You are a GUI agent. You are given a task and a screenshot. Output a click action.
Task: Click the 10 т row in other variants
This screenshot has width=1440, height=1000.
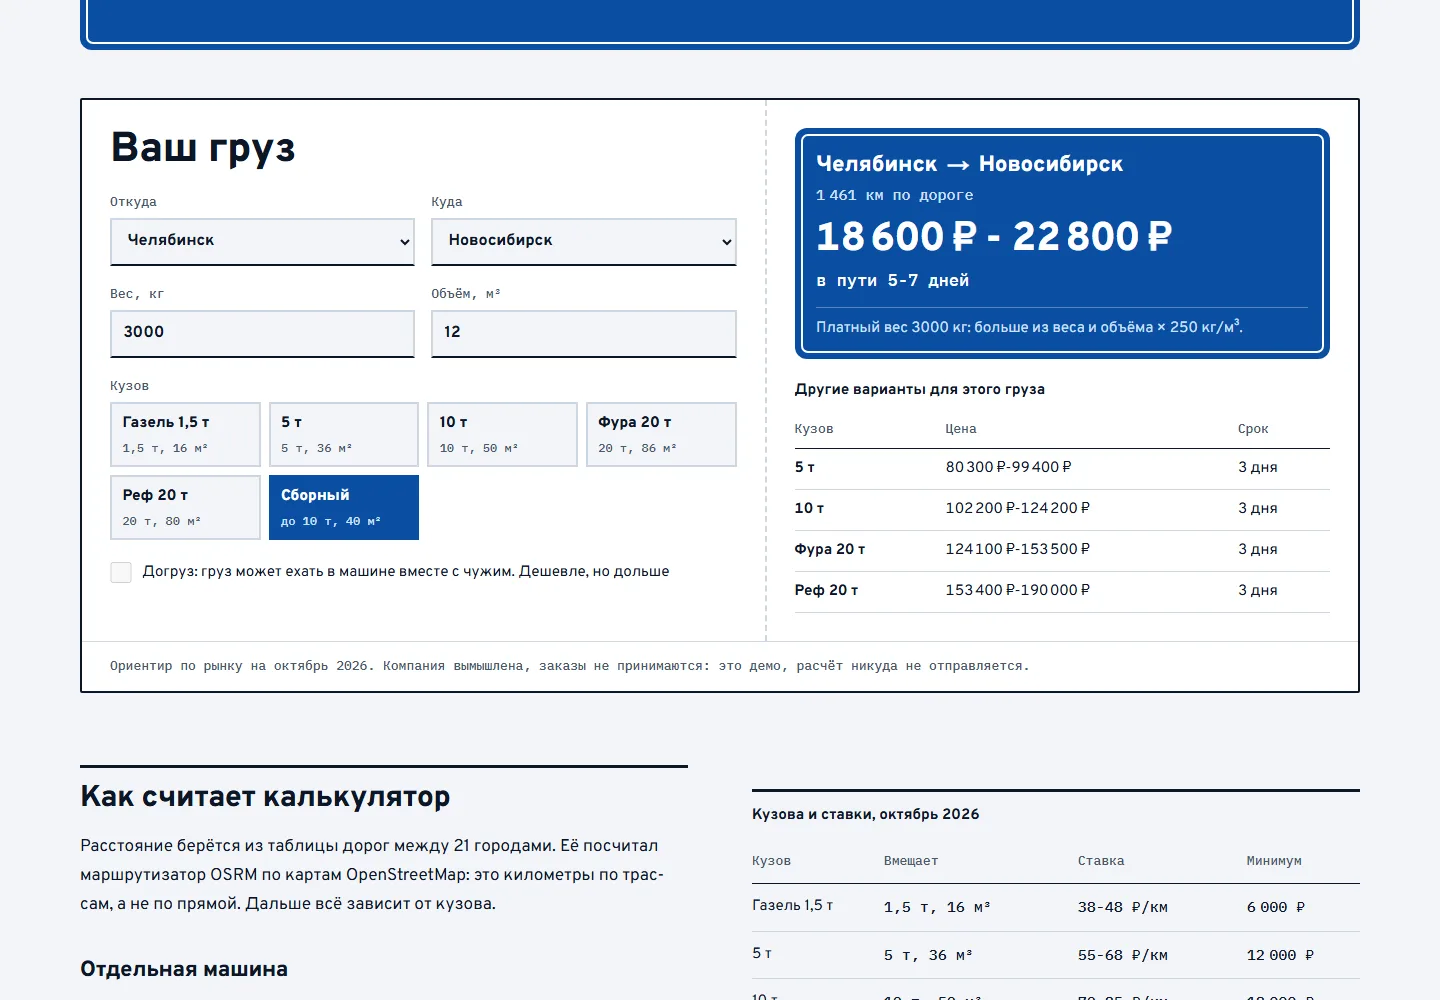pos(1062,509)
